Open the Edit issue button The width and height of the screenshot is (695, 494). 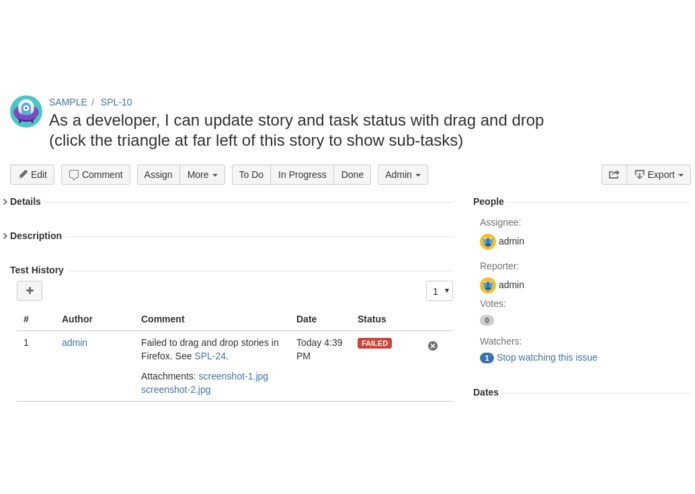pos(32,175)
